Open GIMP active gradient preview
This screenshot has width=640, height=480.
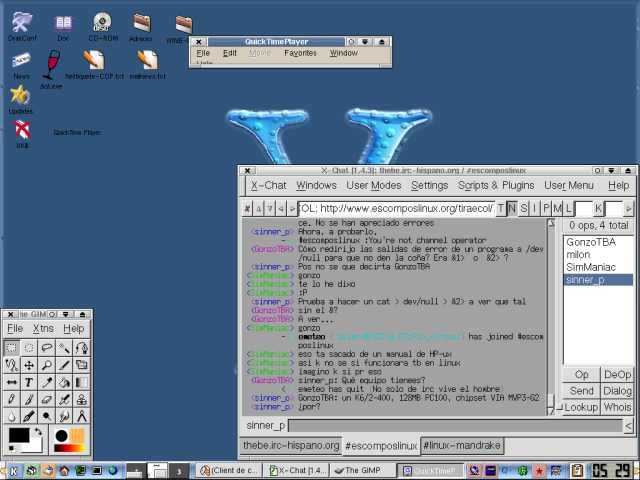pyautogui.click(x=70, y=449)
